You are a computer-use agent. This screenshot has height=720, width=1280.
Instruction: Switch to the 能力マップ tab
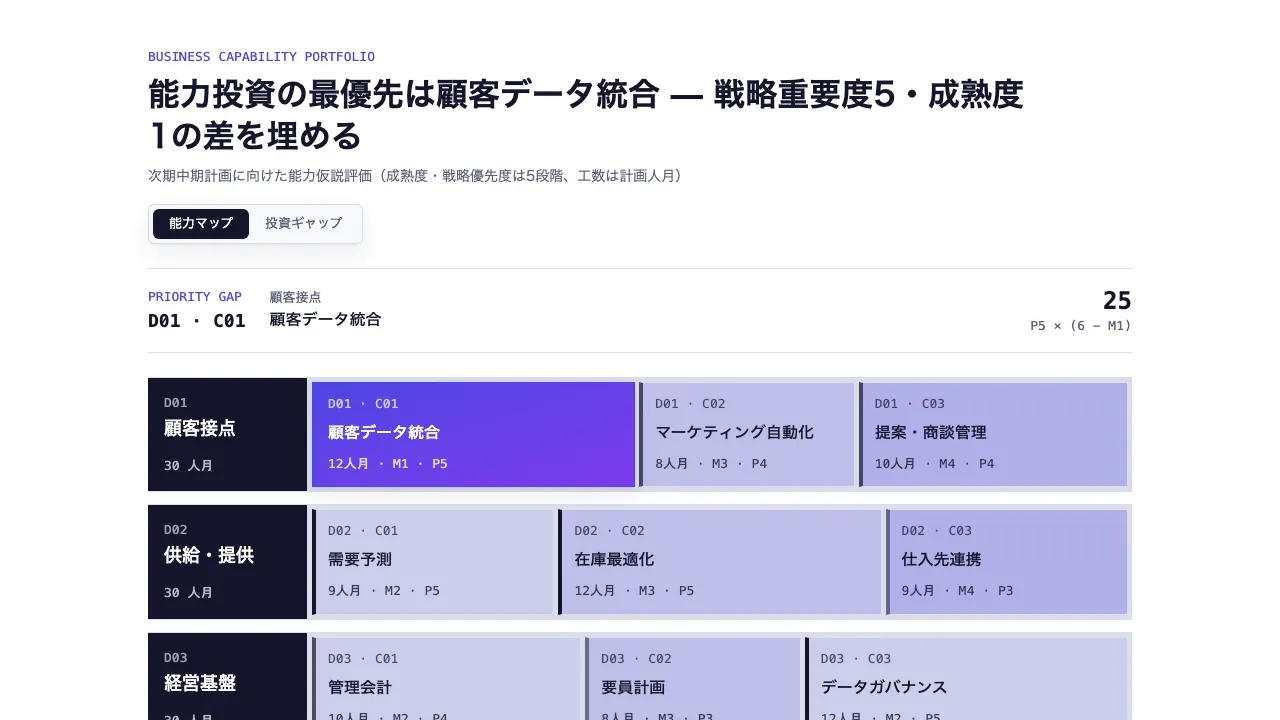click(201, 224)
